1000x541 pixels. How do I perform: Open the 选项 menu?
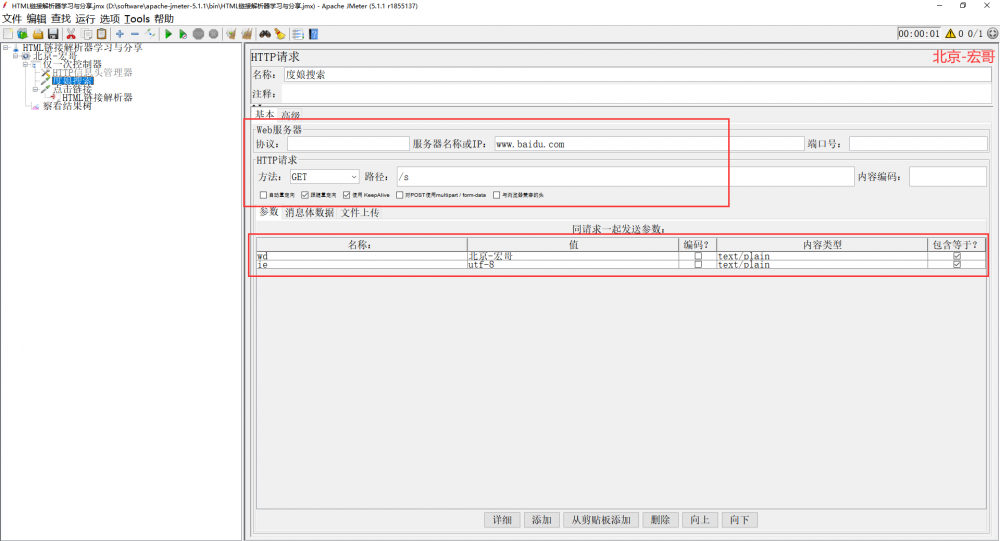[110, 19]
